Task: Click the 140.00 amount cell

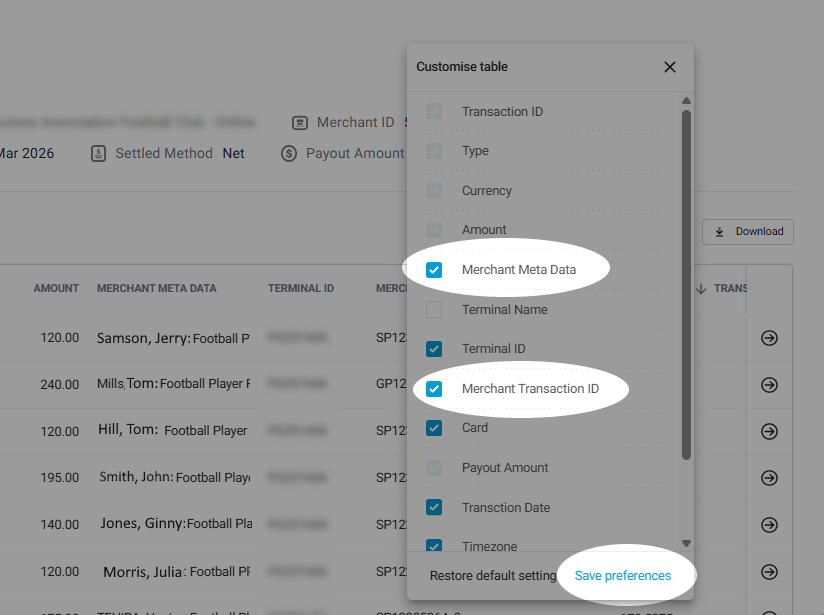Action: (x=60, y=525)
